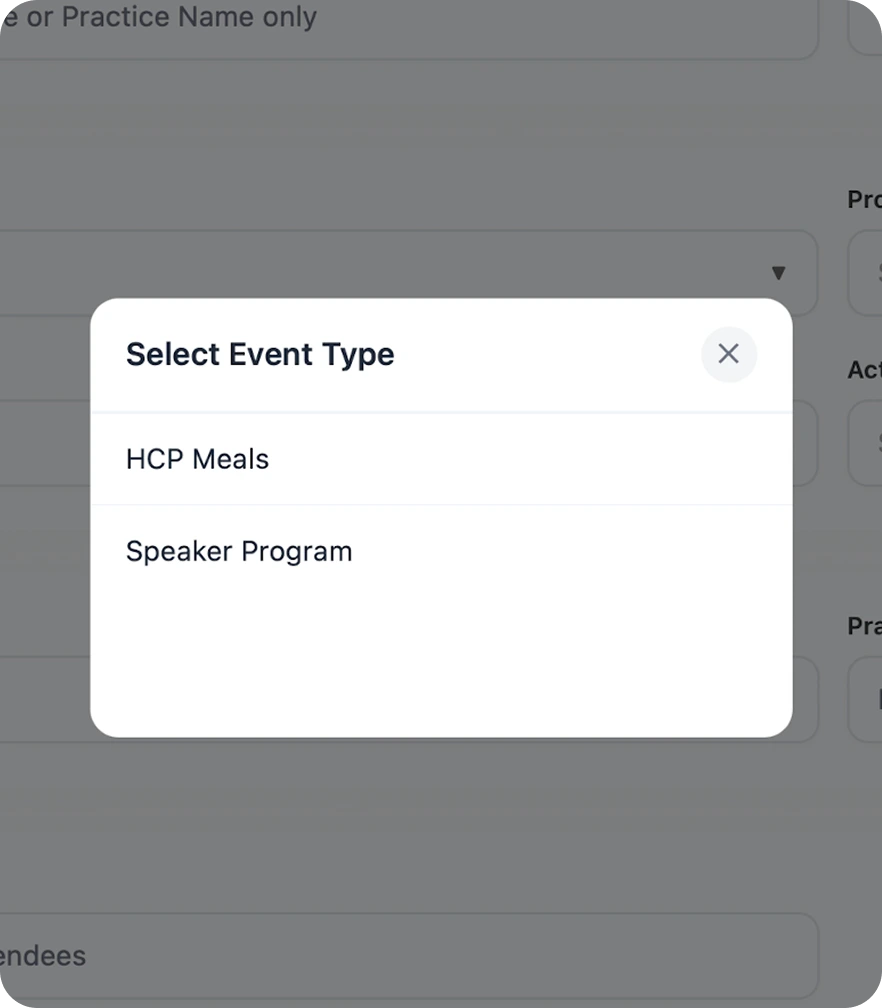Click the Pro label on right edge
The image size is (882, 1008).
pyautogui.click(x=865, y=199)
